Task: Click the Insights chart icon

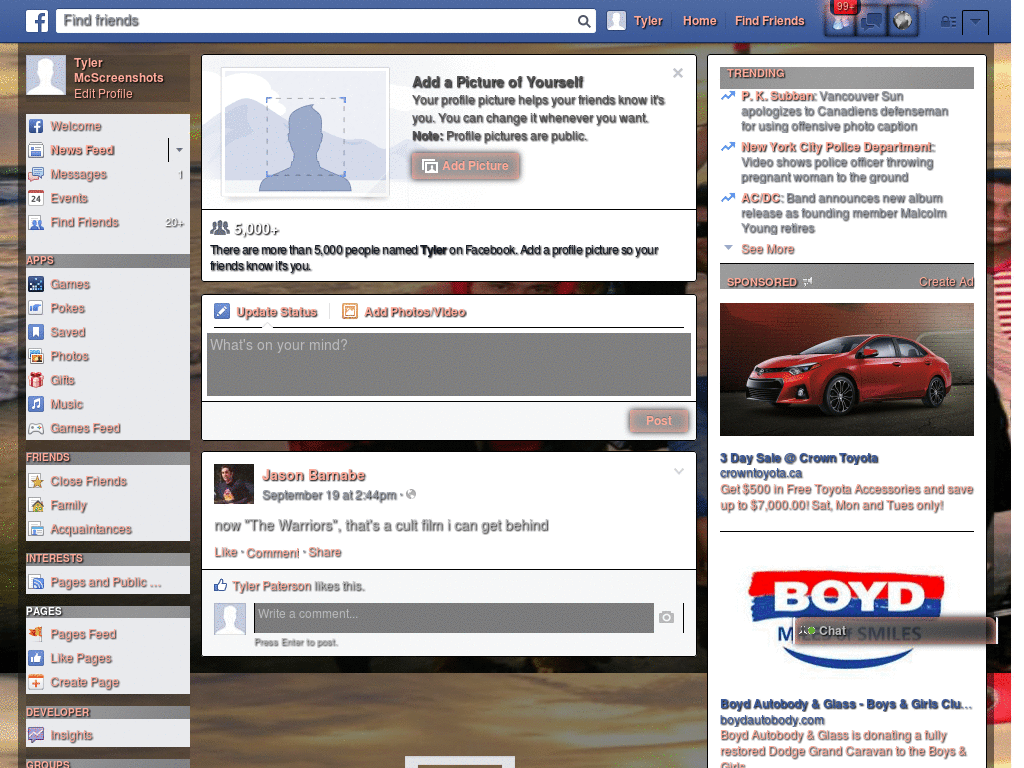Action: pos(36,735)
